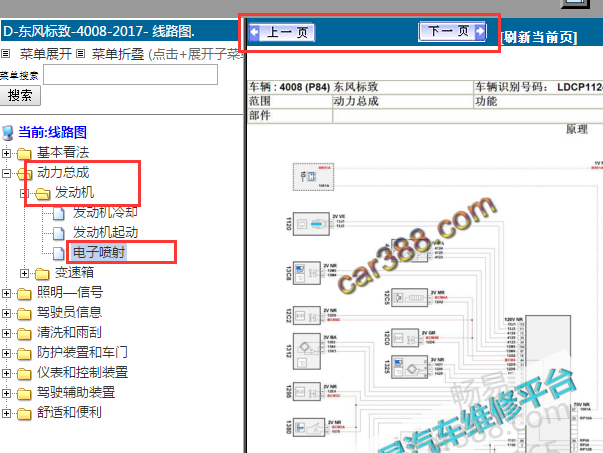Screen dimensions: 603x453
Task: Select the 发动机 tree entry
Action: (x=74, y=192)
